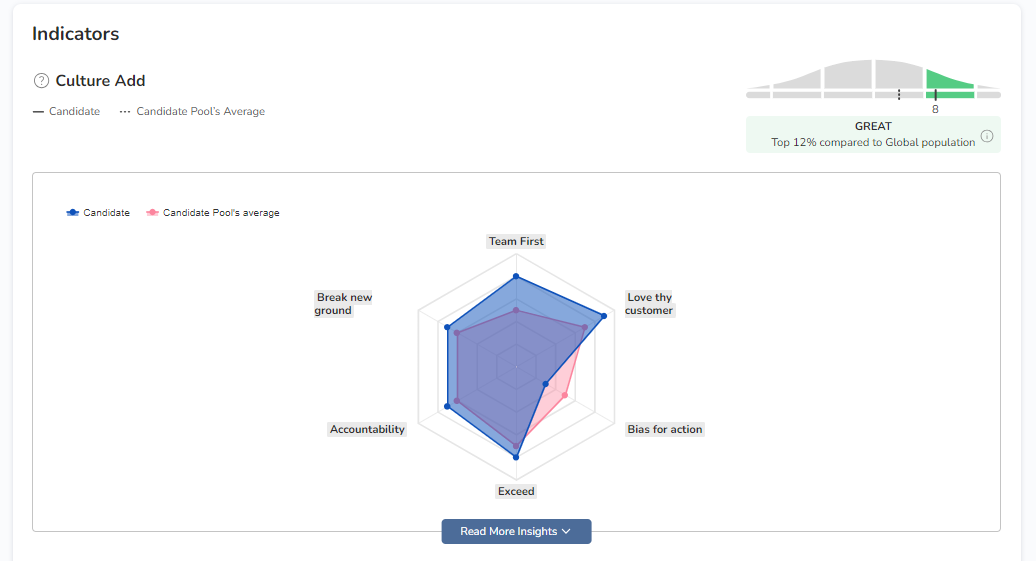Select the Exceed axis label

(516, 491)
